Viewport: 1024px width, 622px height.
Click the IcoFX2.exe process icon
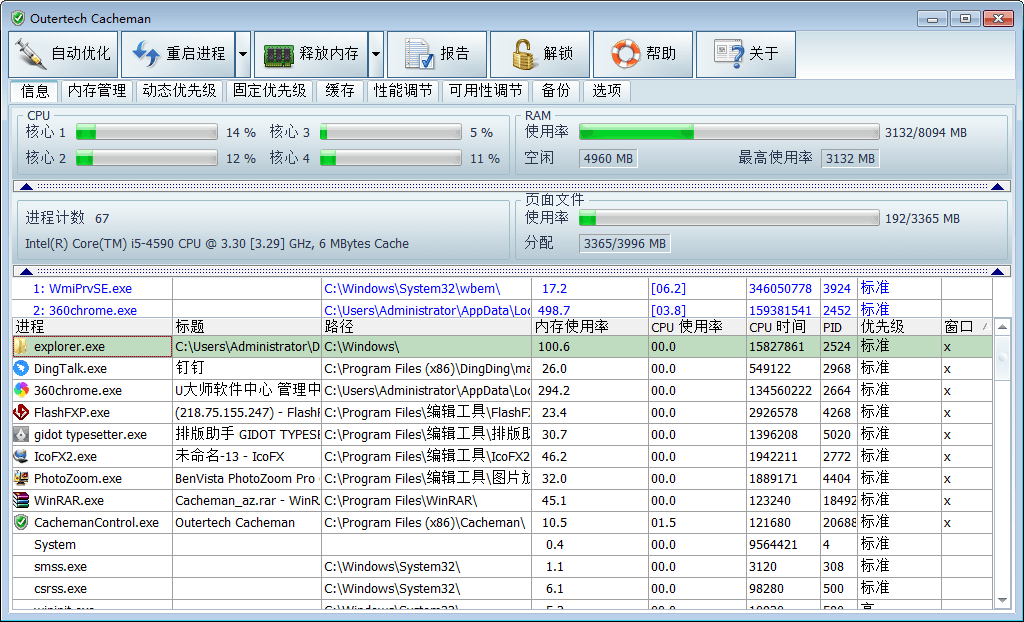pos(22,456)
